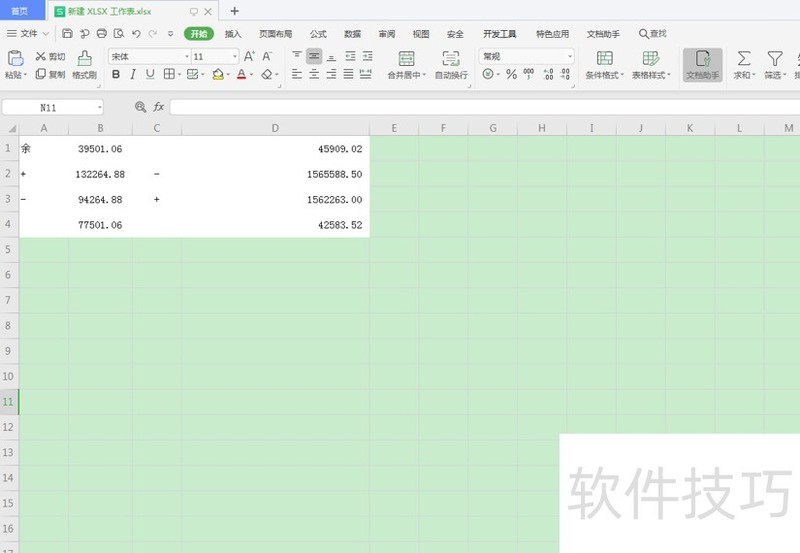Click the 查找 search command
800x553 pixels.
(x=653, y=34)
